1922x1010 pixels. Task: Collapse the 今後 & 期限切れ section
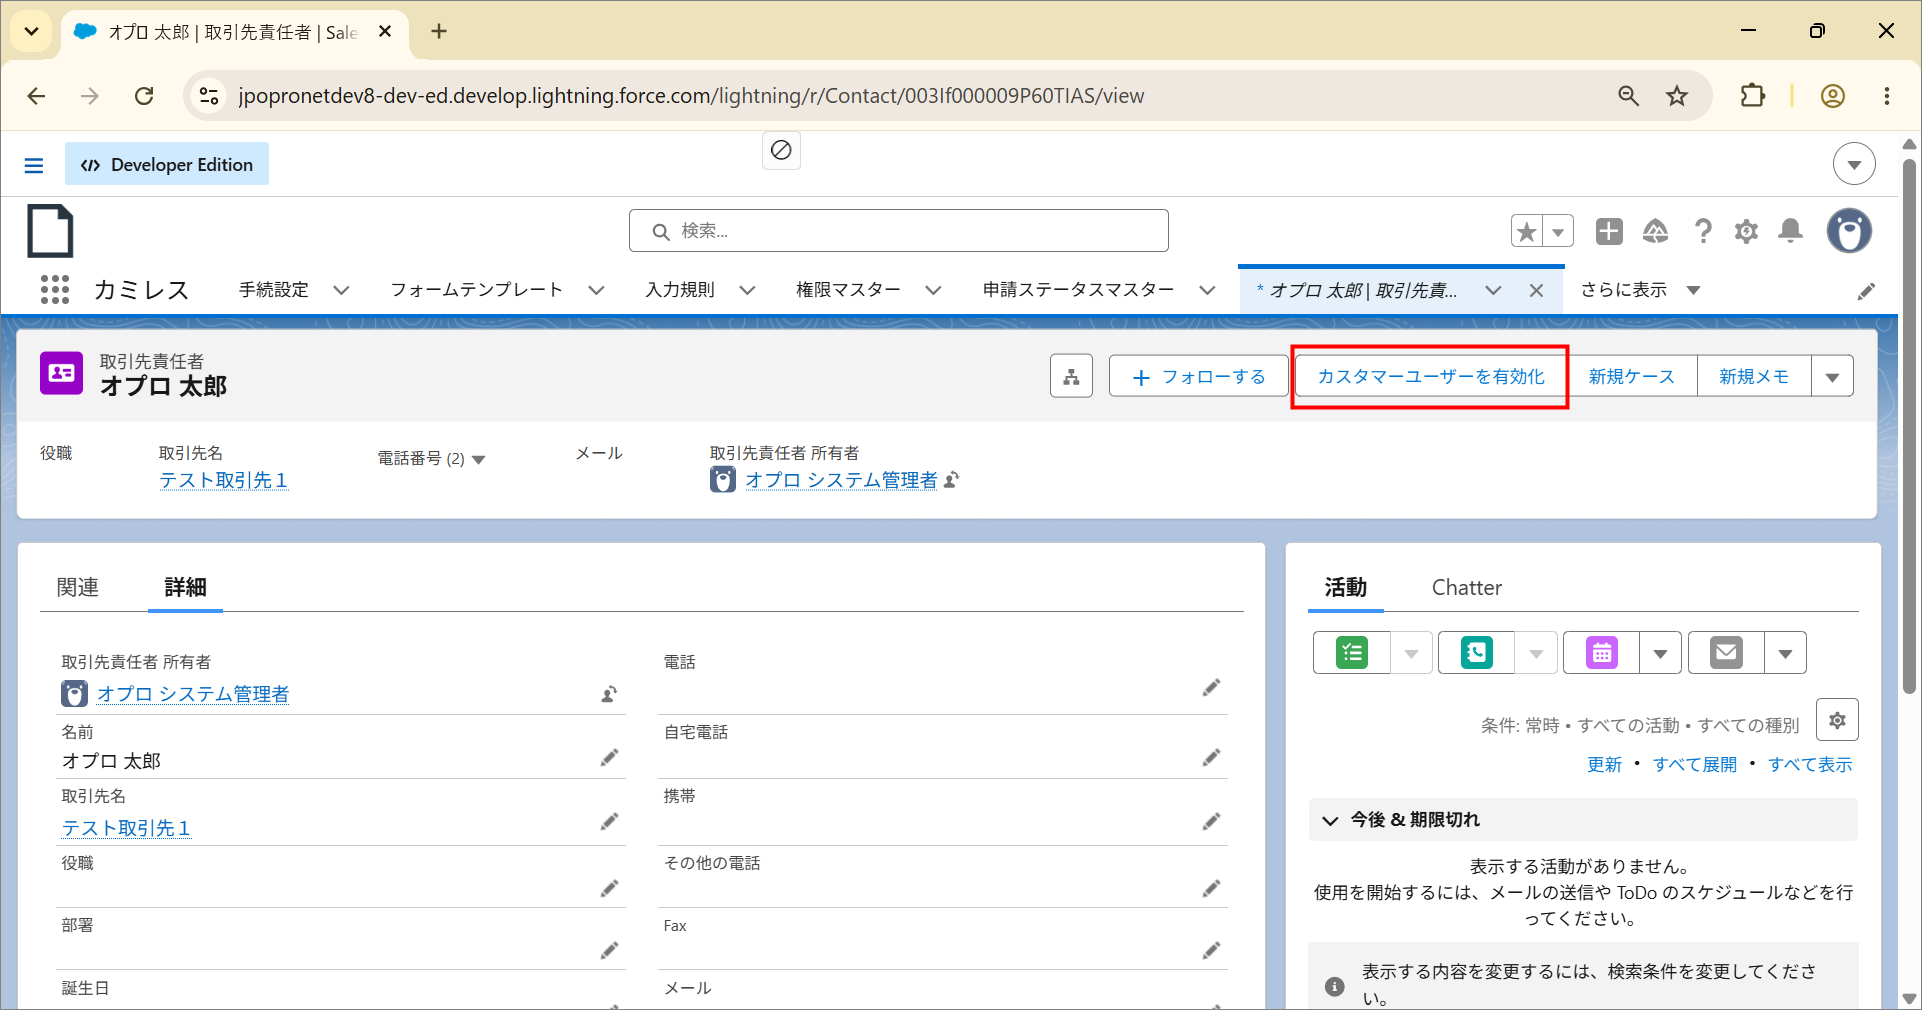tap(1330, 820)
